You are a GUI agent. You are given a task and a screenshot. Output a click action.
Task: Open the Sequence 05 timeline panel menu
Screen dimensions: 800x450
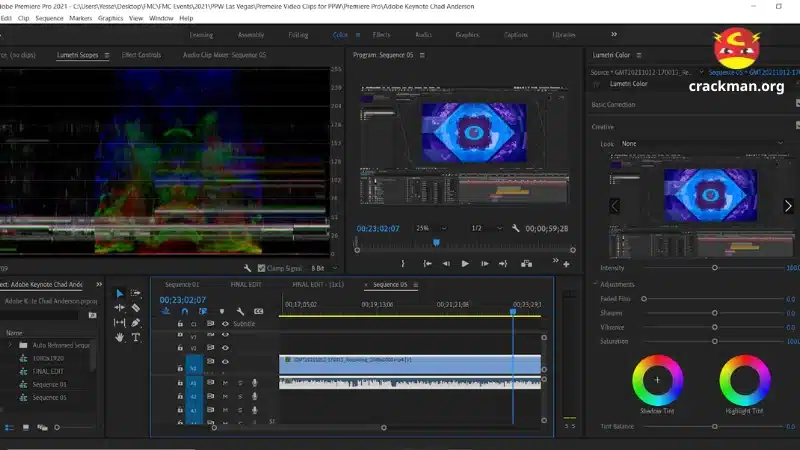tap(415, 285)
